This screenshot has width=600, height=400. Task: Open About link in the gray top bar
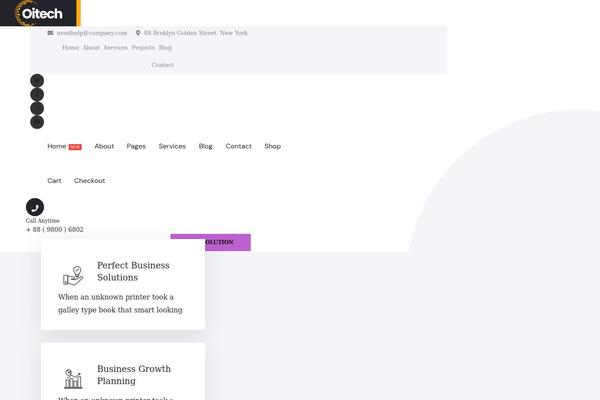tap(91, 48)
